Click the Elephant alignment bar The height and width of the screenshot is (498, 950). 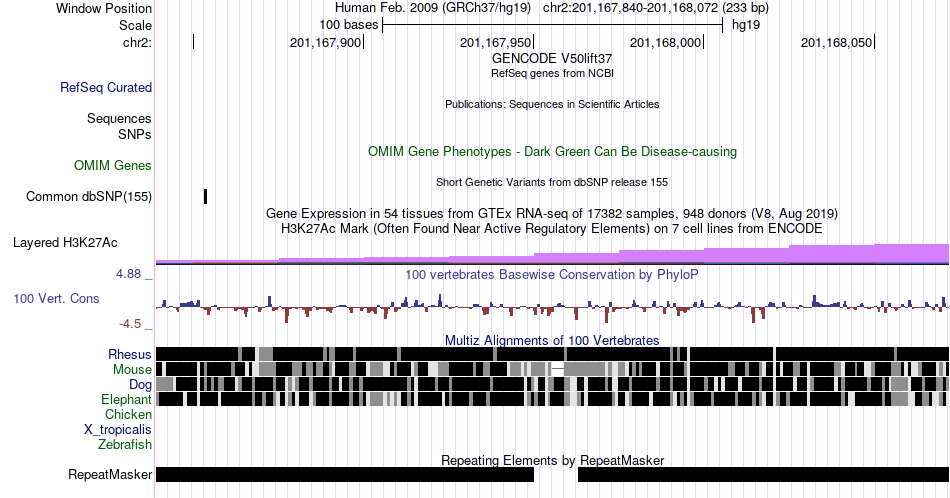click(x=552, y=399)
